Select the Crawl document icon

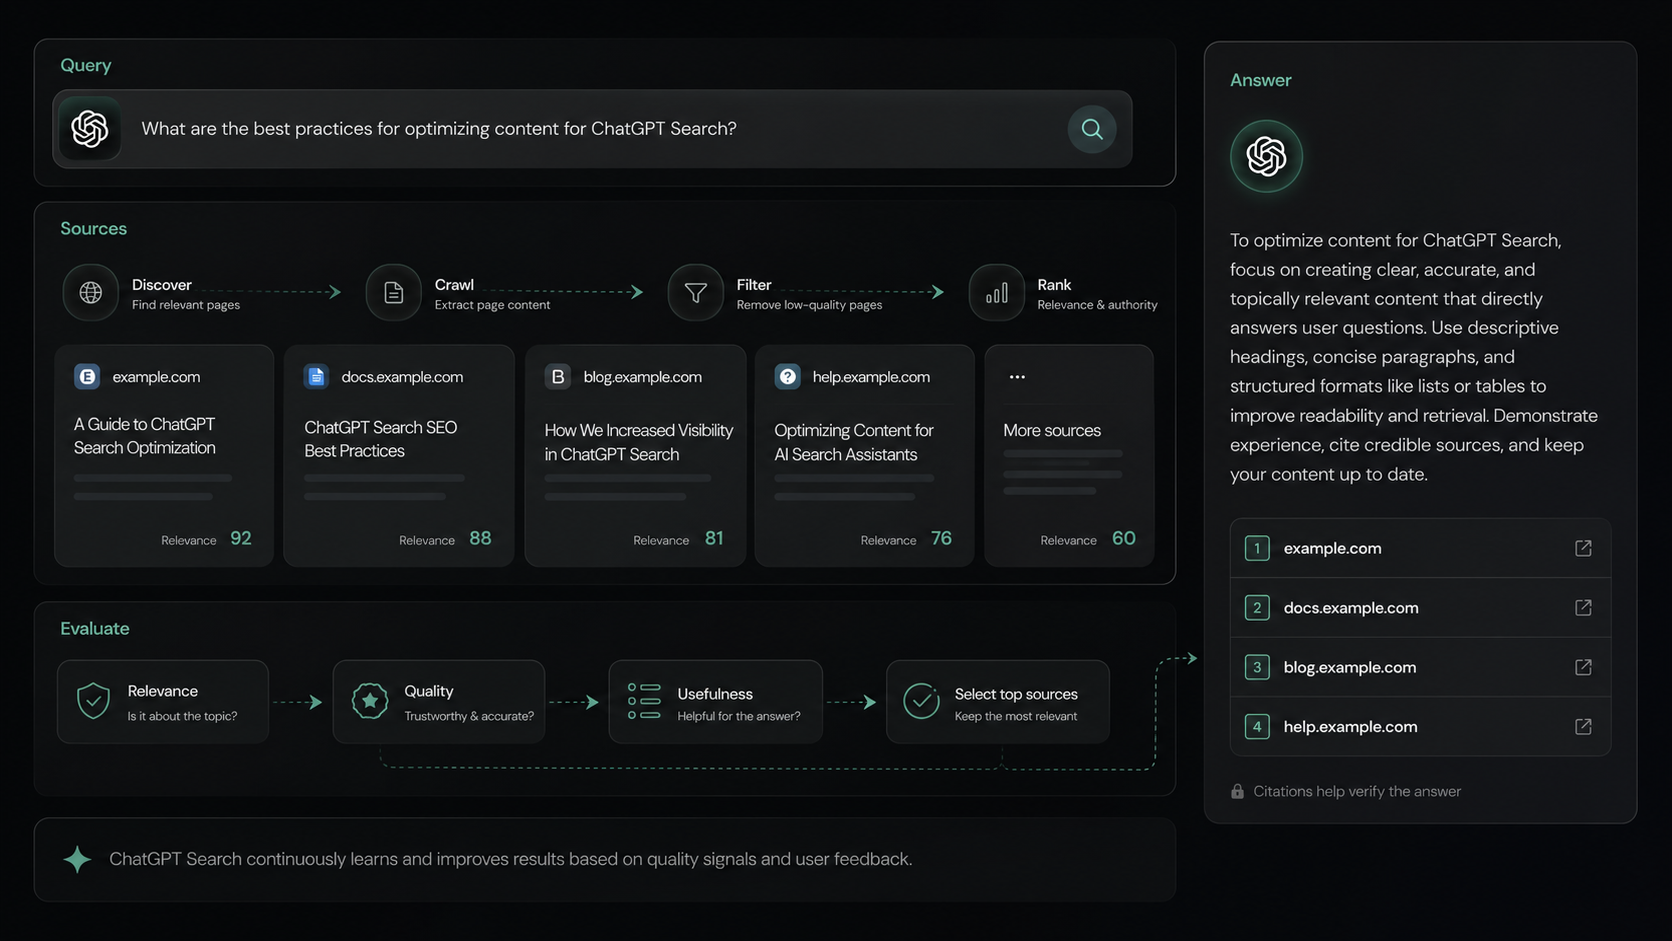click(394, 292)
